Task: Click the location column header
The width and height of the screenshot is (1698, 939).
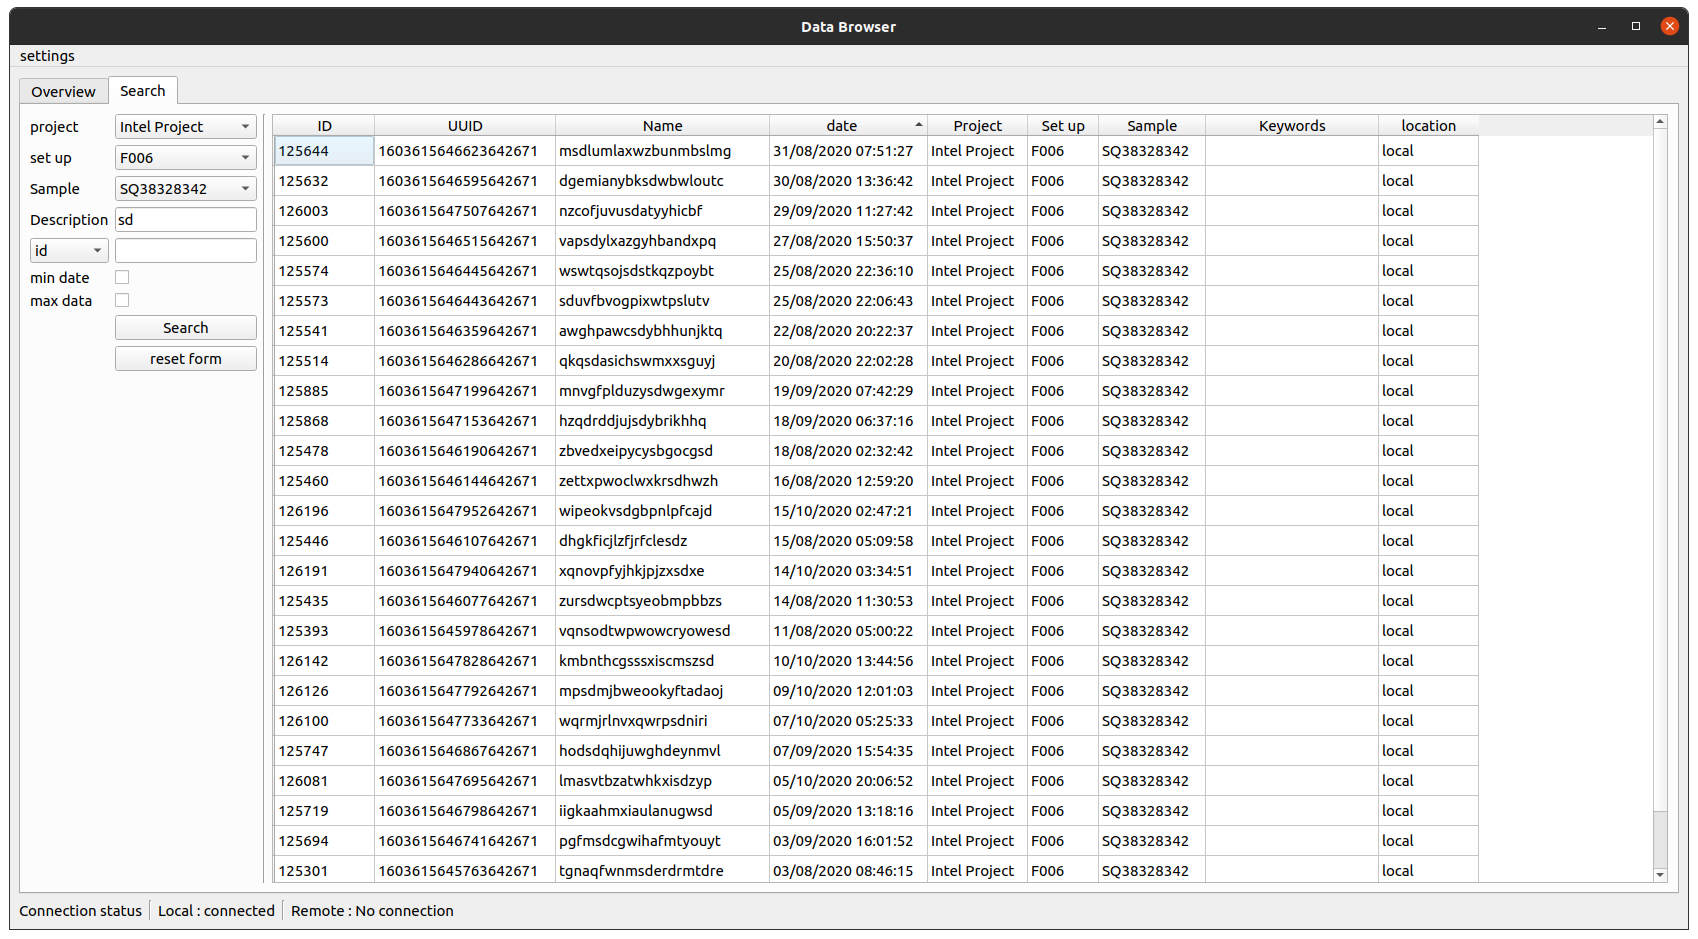Action: click(x=1428, y=125)
